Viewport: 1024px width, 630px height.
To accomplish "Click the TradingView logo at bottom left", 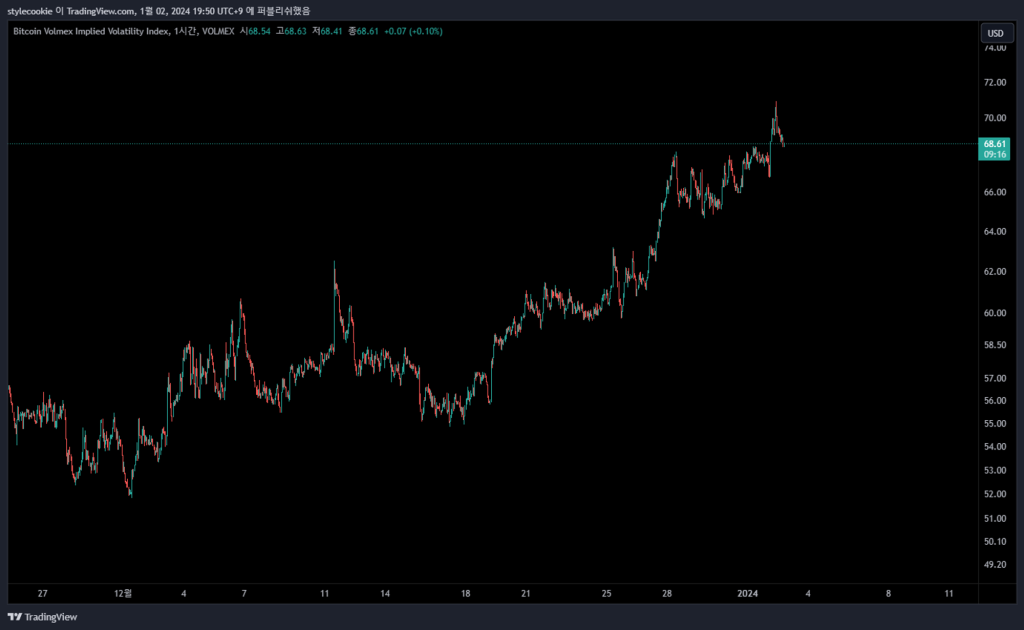I will [x=42, y=617].
